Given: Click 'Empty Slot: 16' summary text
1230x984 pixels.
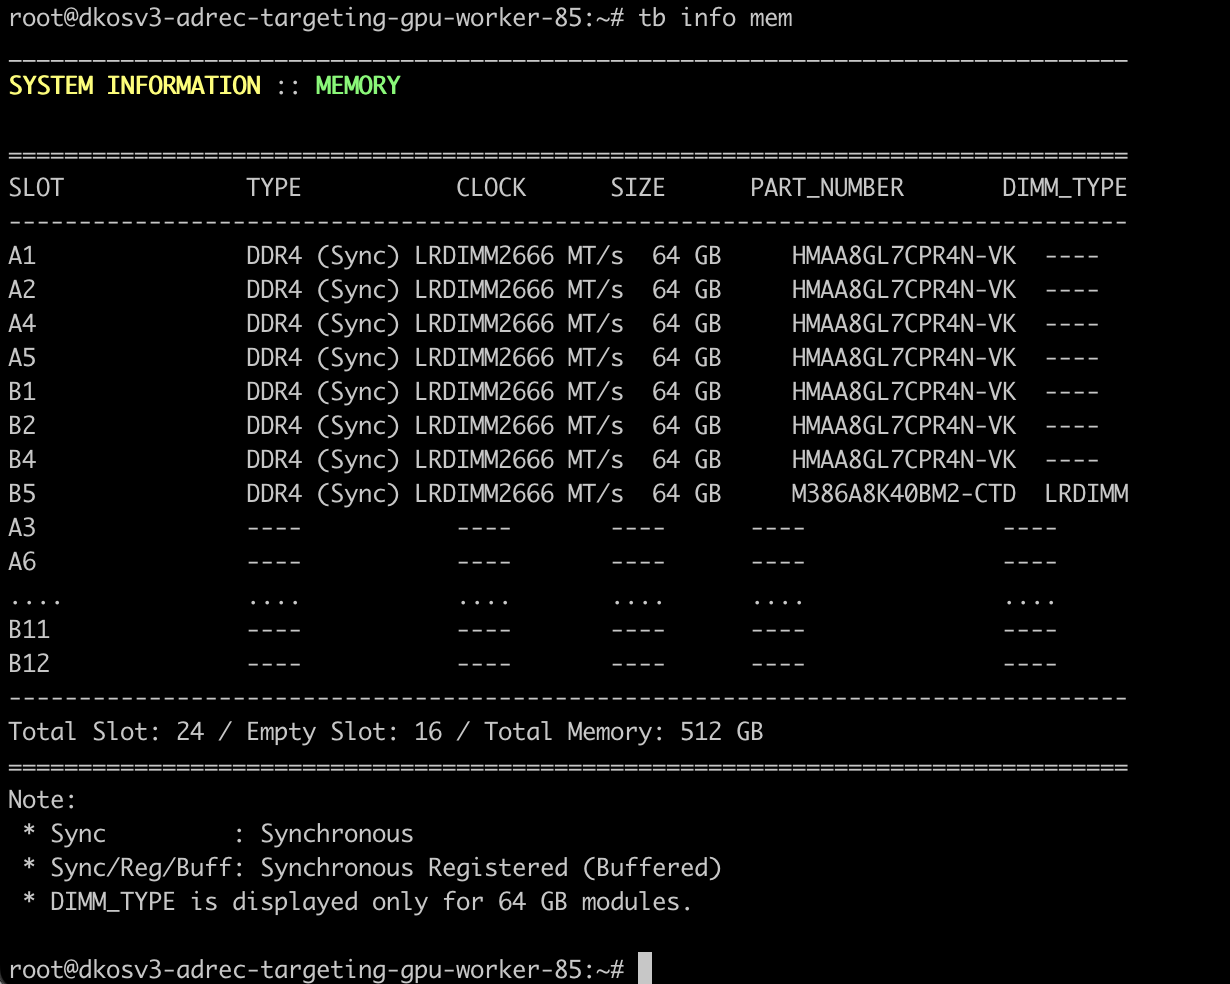Looking at the screenshot, I should [x=344, y=732].
